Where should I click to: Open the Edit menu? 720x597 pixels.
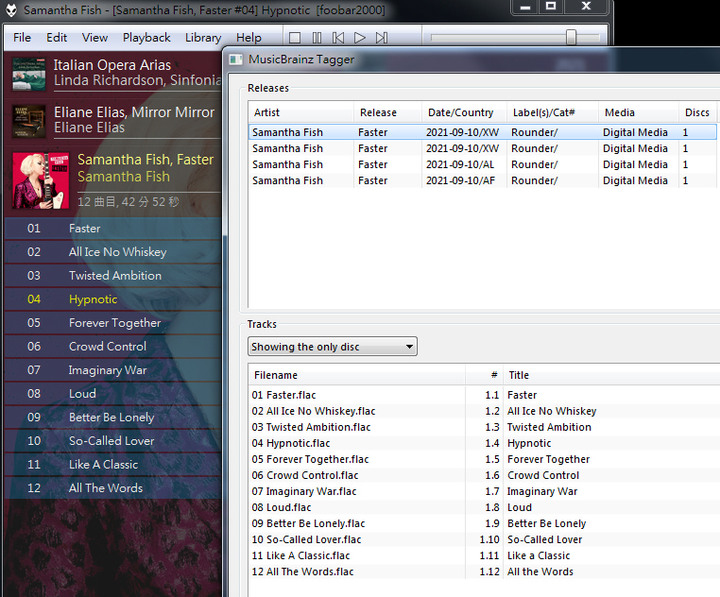56,38
